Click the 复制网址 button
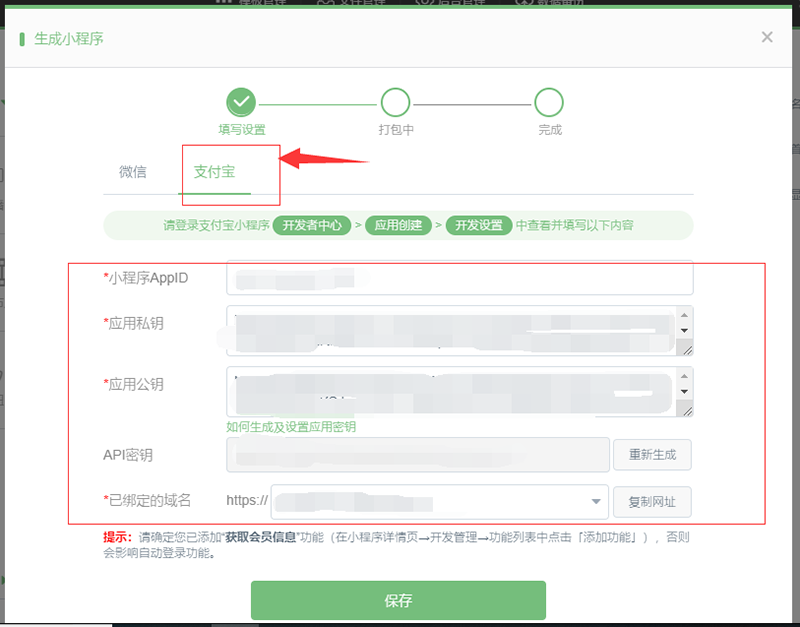This screenshot has height=627, width=800. click(x=652, y=500)
